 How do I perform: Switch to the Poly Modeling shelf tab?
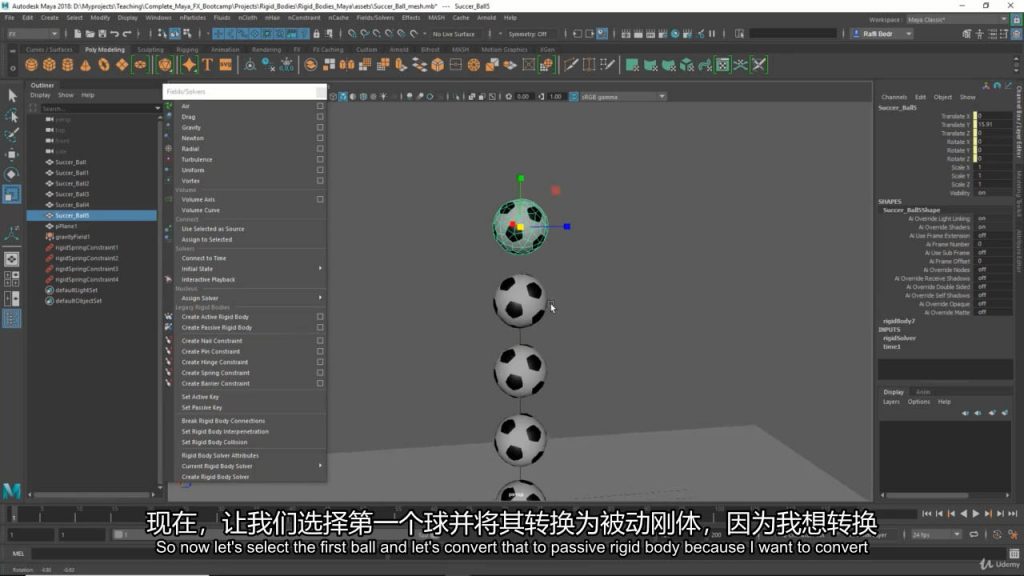(x=104, y=50)
